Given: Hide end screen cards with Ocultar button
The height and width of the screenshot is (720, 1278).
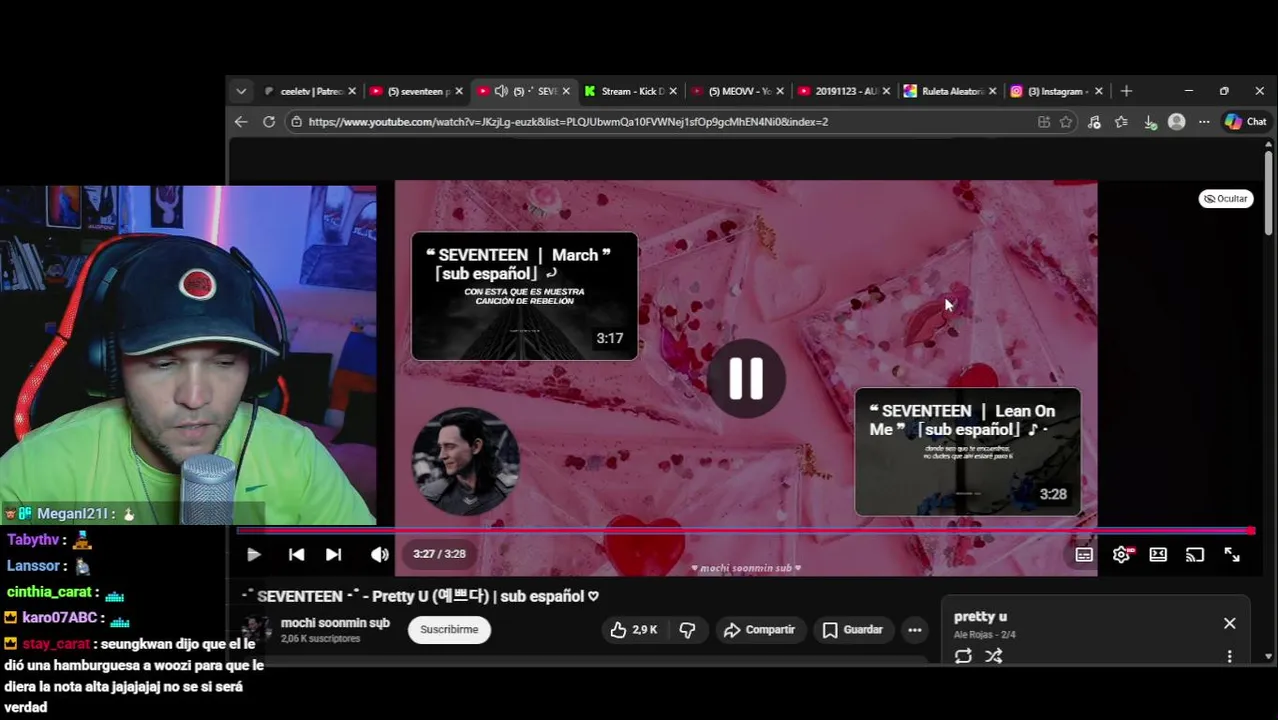Looking at the screenshot, I should tap(1226, 198).
